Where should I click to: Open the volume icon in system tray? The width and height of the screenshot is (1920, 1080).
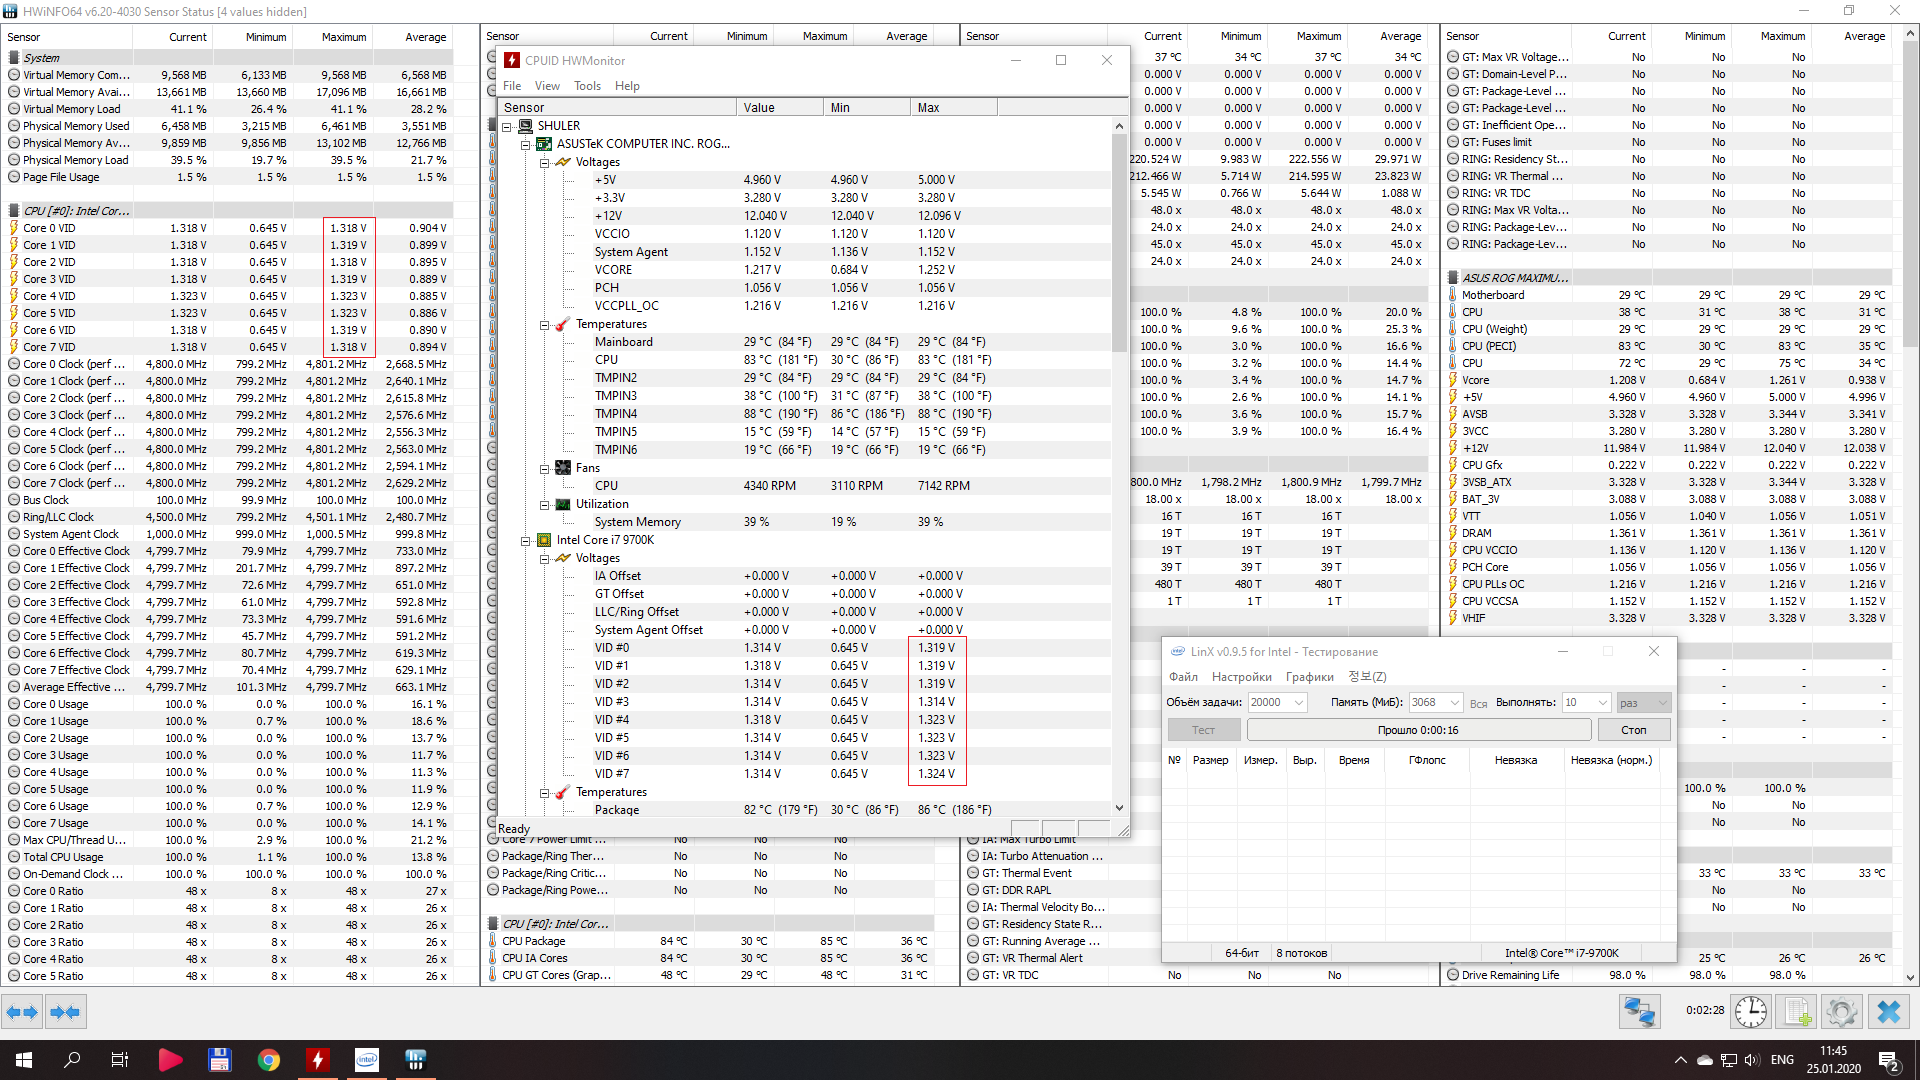[1751, 1060]
